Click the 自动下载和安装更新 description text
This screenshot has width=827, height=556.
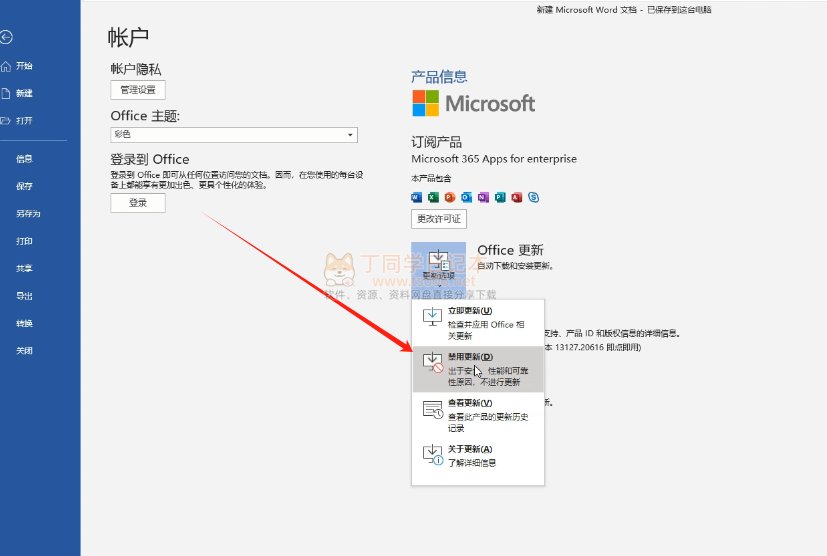tap(515, 266)
